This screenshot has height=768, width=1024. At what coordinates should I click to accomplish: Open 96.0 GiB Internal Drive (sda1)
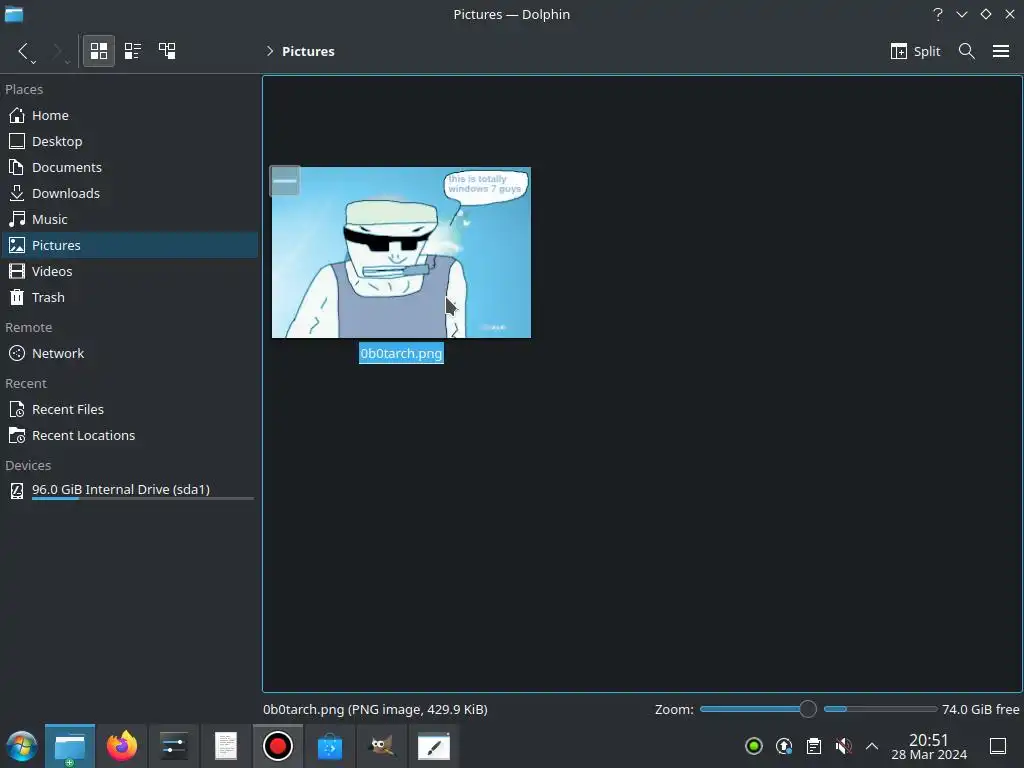coord(129,490)
